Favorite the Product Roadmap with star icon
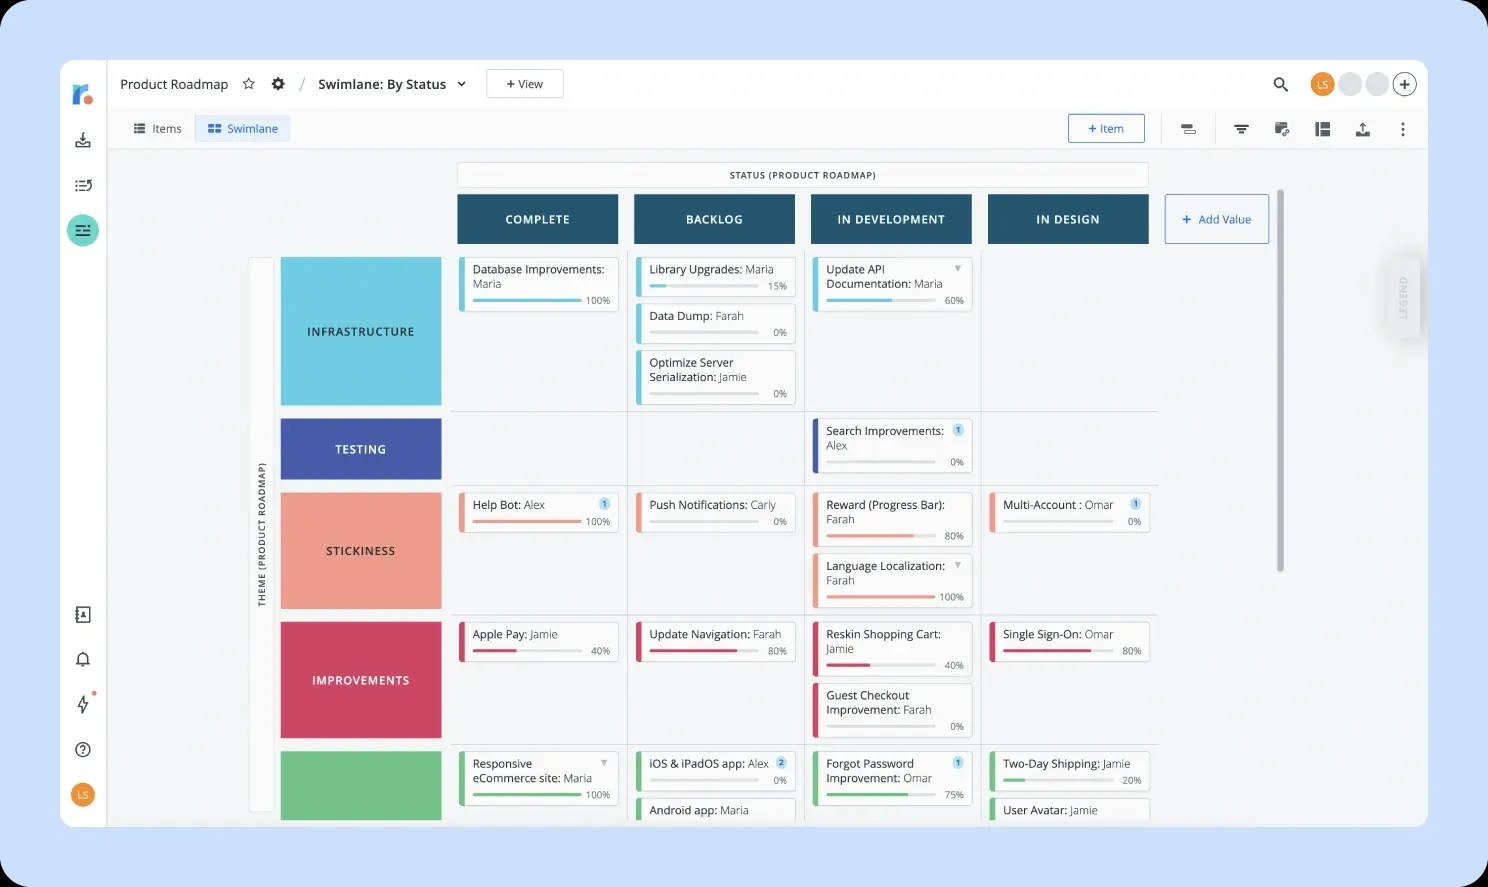Screen dimensions: 1488x887 (x=249, y=84)
